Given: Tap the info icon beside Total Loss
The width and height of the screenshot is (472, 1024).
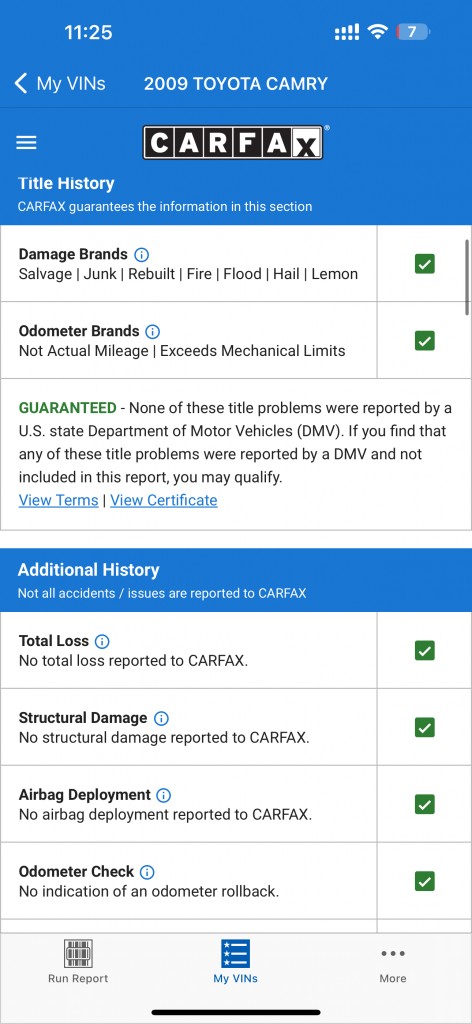Looking at the screenshot, I should [x=102, y=641].
